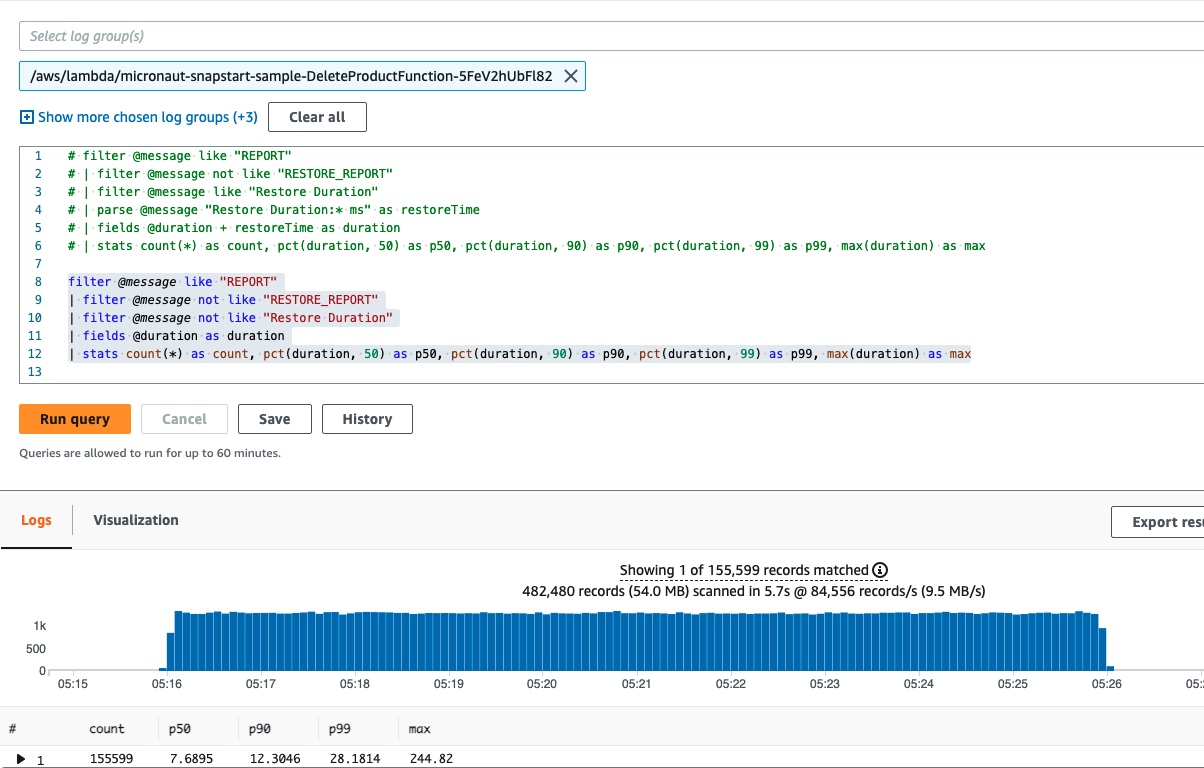Expand Show more chosen log groups

(148, 117)
